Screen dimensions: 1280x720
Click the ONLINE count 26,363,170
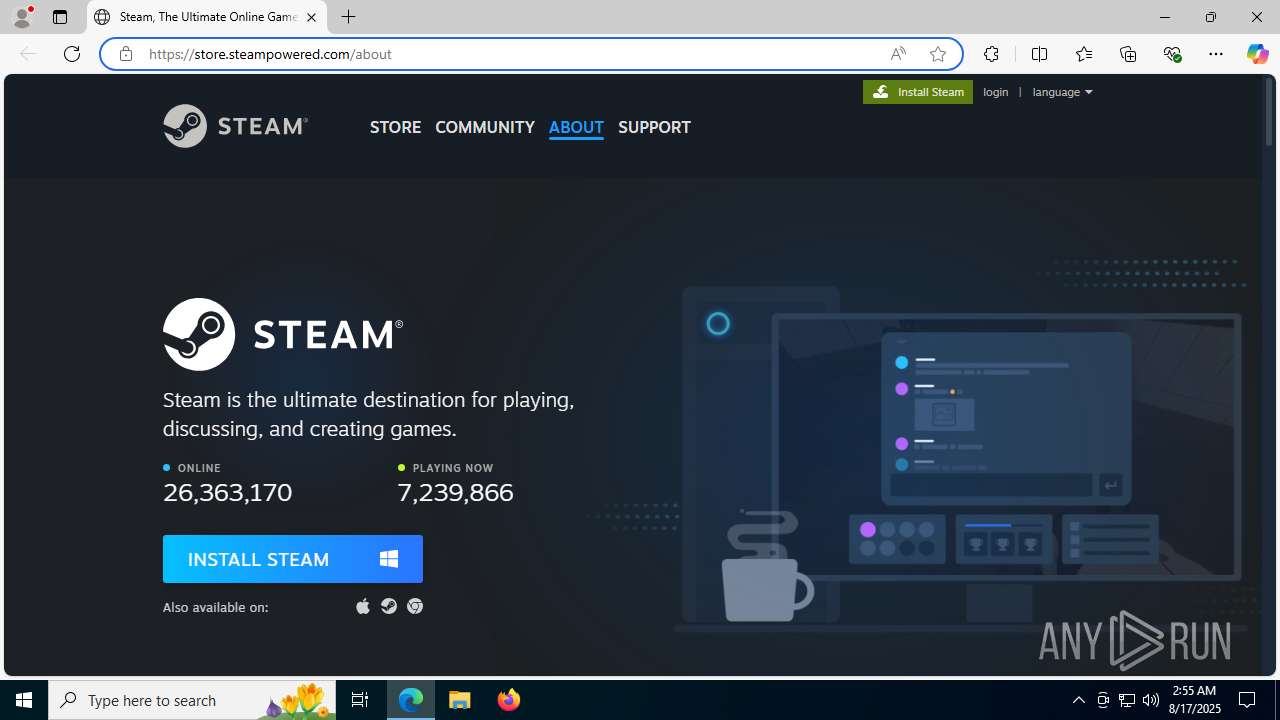(x=227, y=492)
